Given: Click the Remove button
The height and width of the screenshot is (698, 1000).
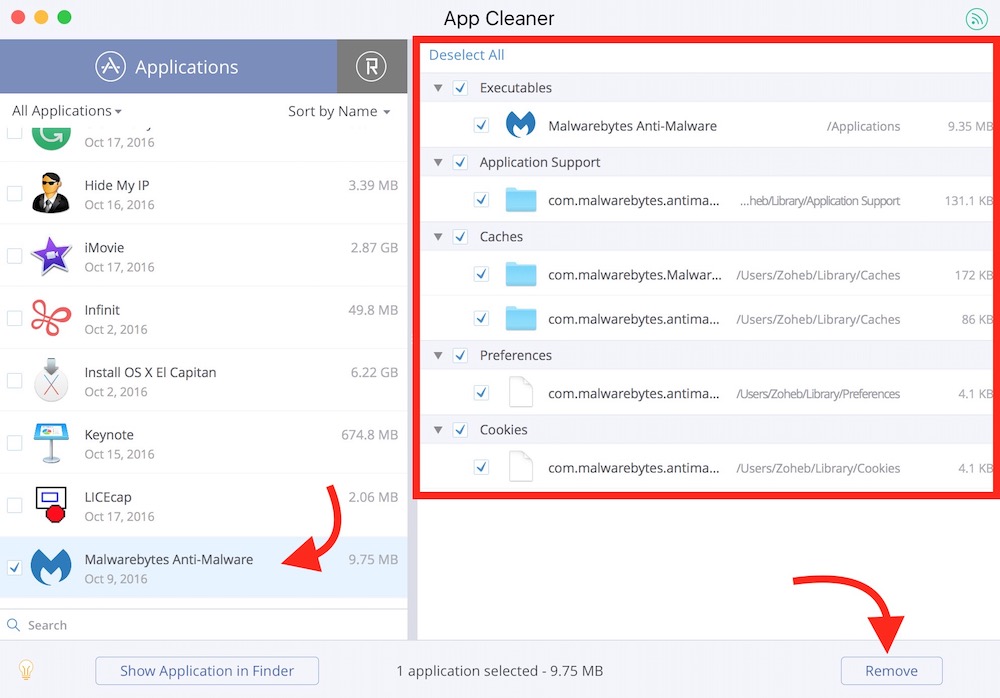Looking at the screenshot, I should click(891, 671).
